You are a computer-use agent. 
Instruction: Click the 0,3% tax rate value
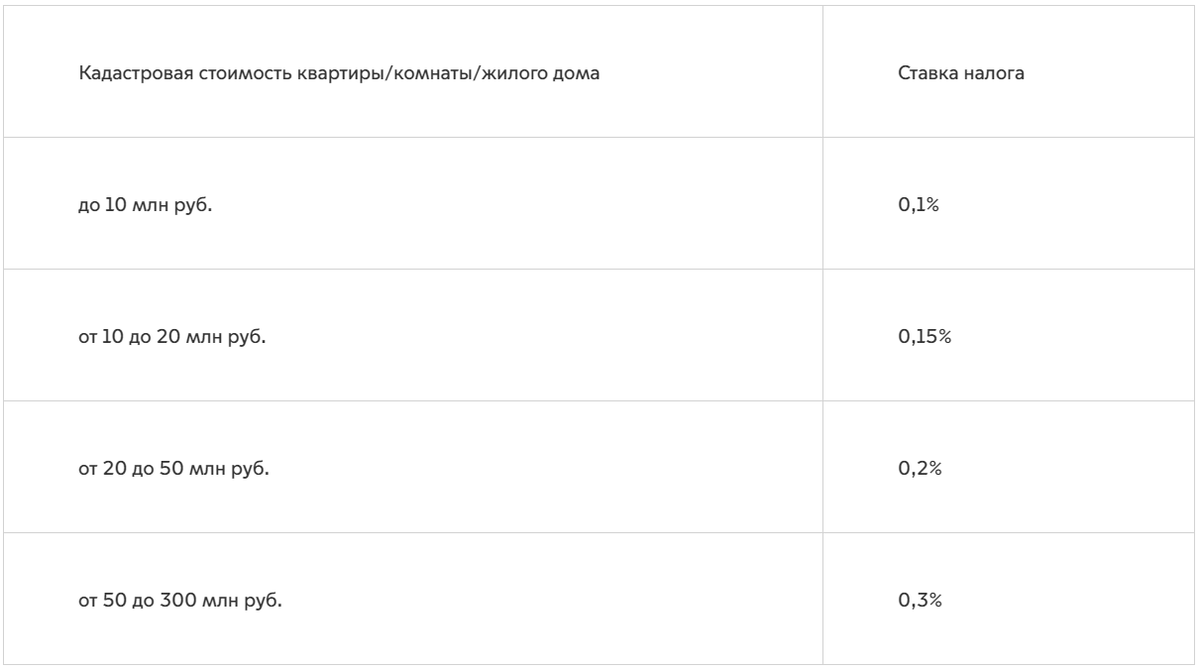coord(920,601)
